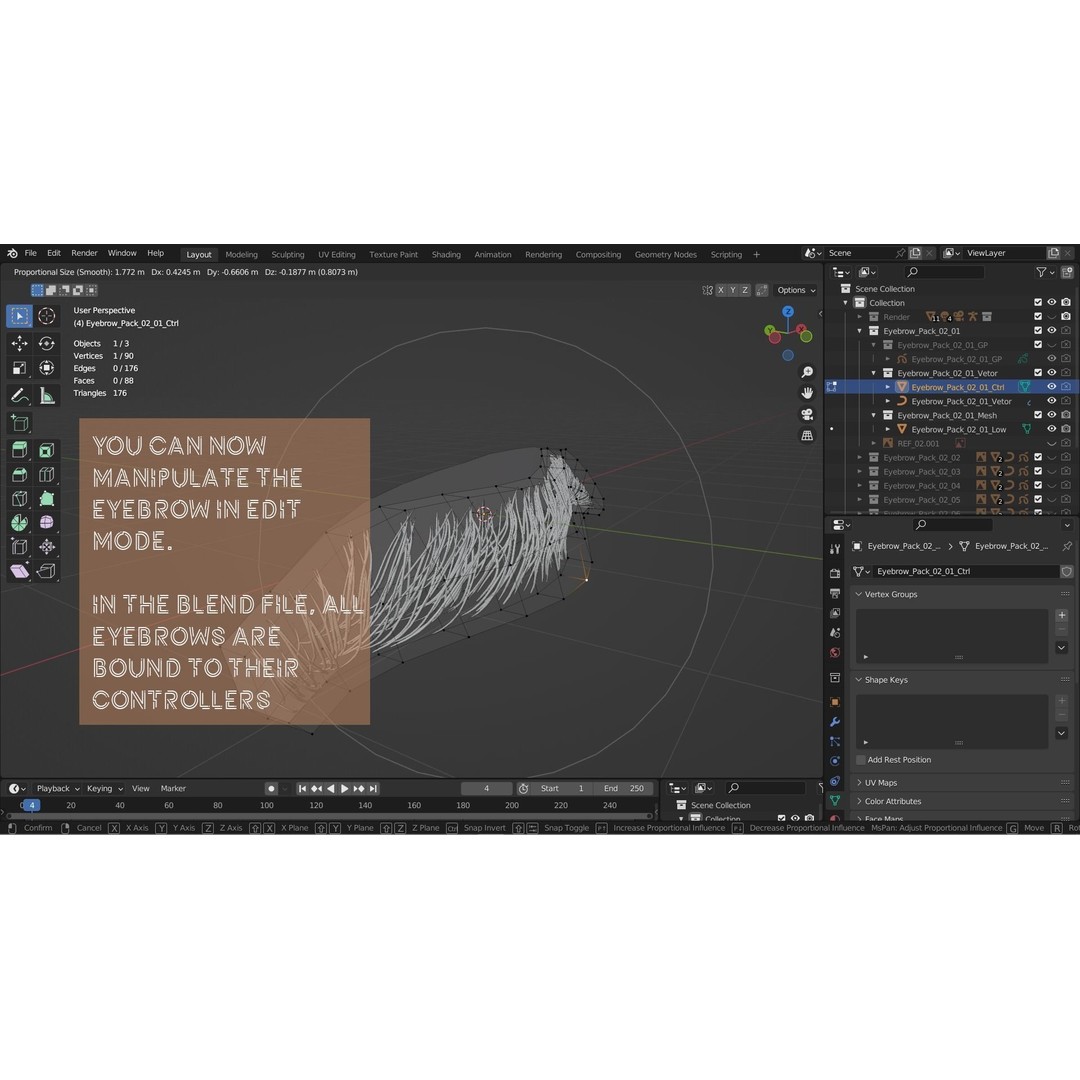Hide Eyebrow_Pack_02_01_Low with eye icon

click(x=1052, y=429)
